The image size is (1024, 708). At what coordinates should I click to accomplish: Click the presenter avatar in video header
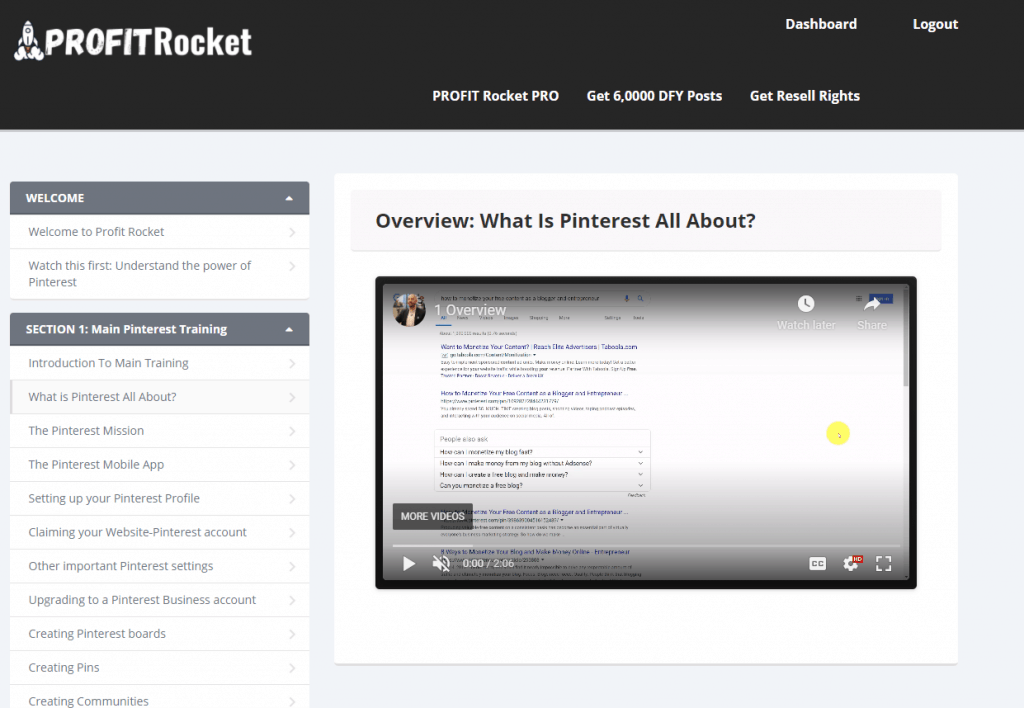(410, 310)
